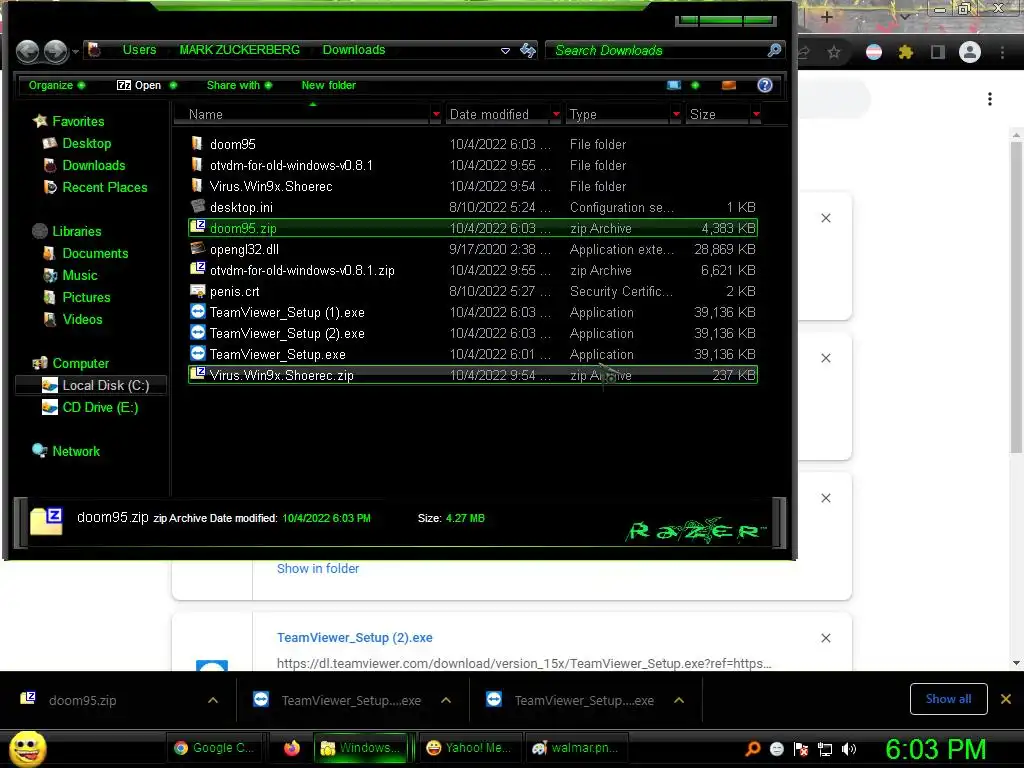Expand doom95.zip download shelf chevron
Screen dimensions: 1024x768
point(213,700)
